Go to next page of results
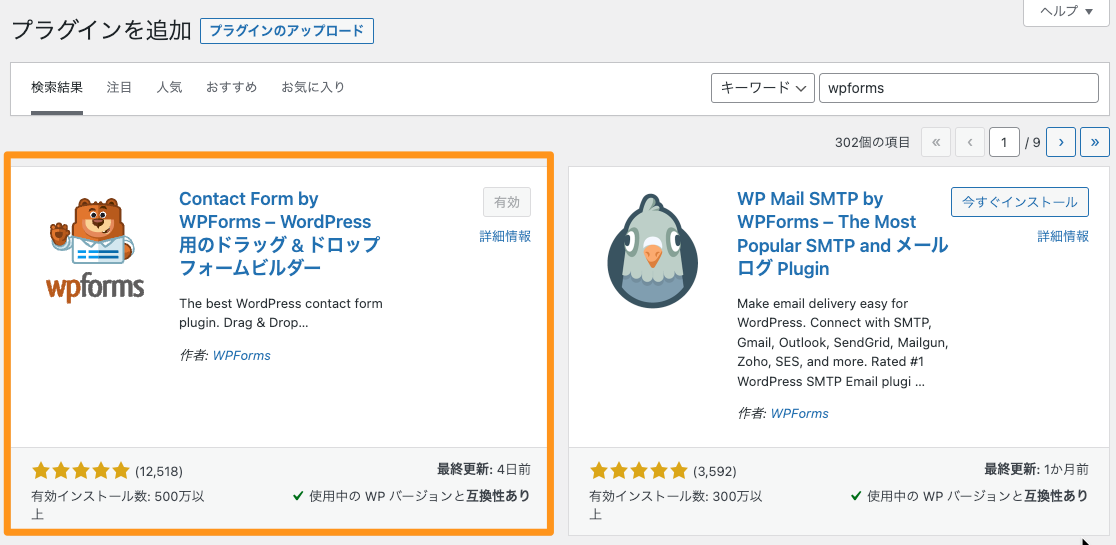The image size is (1116, 545). [x=1061, y=142]
